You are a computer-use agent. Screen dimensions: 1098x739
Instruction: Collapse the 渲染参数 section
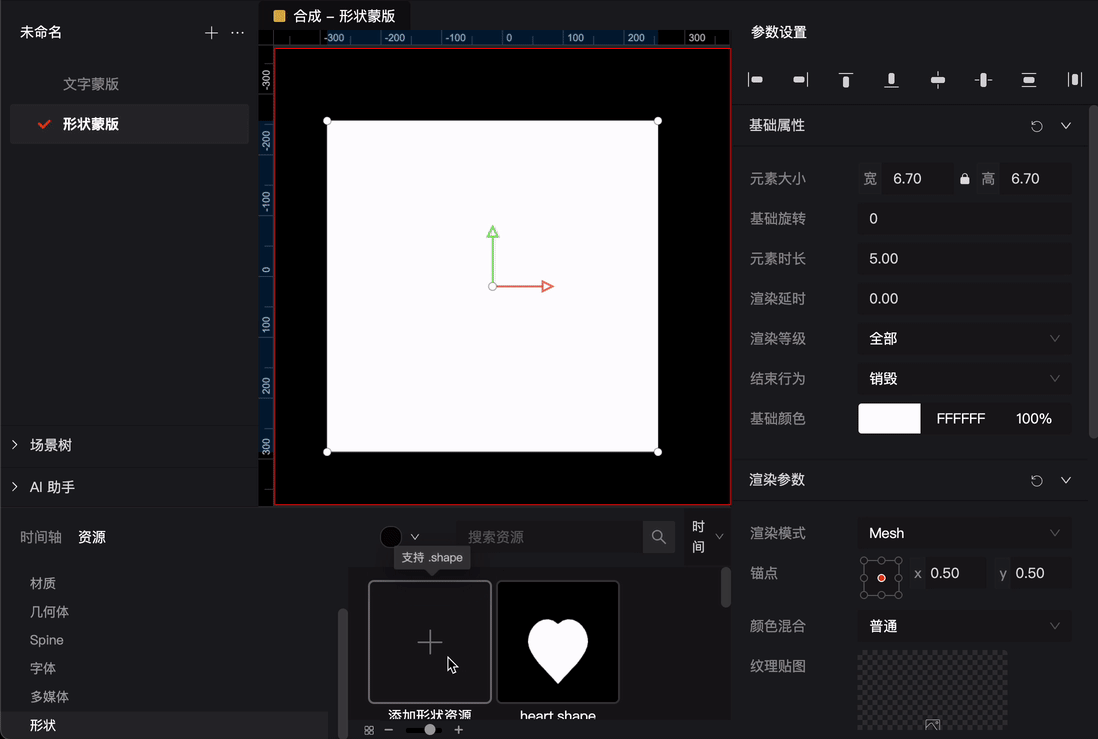[x=1066, y=481]
